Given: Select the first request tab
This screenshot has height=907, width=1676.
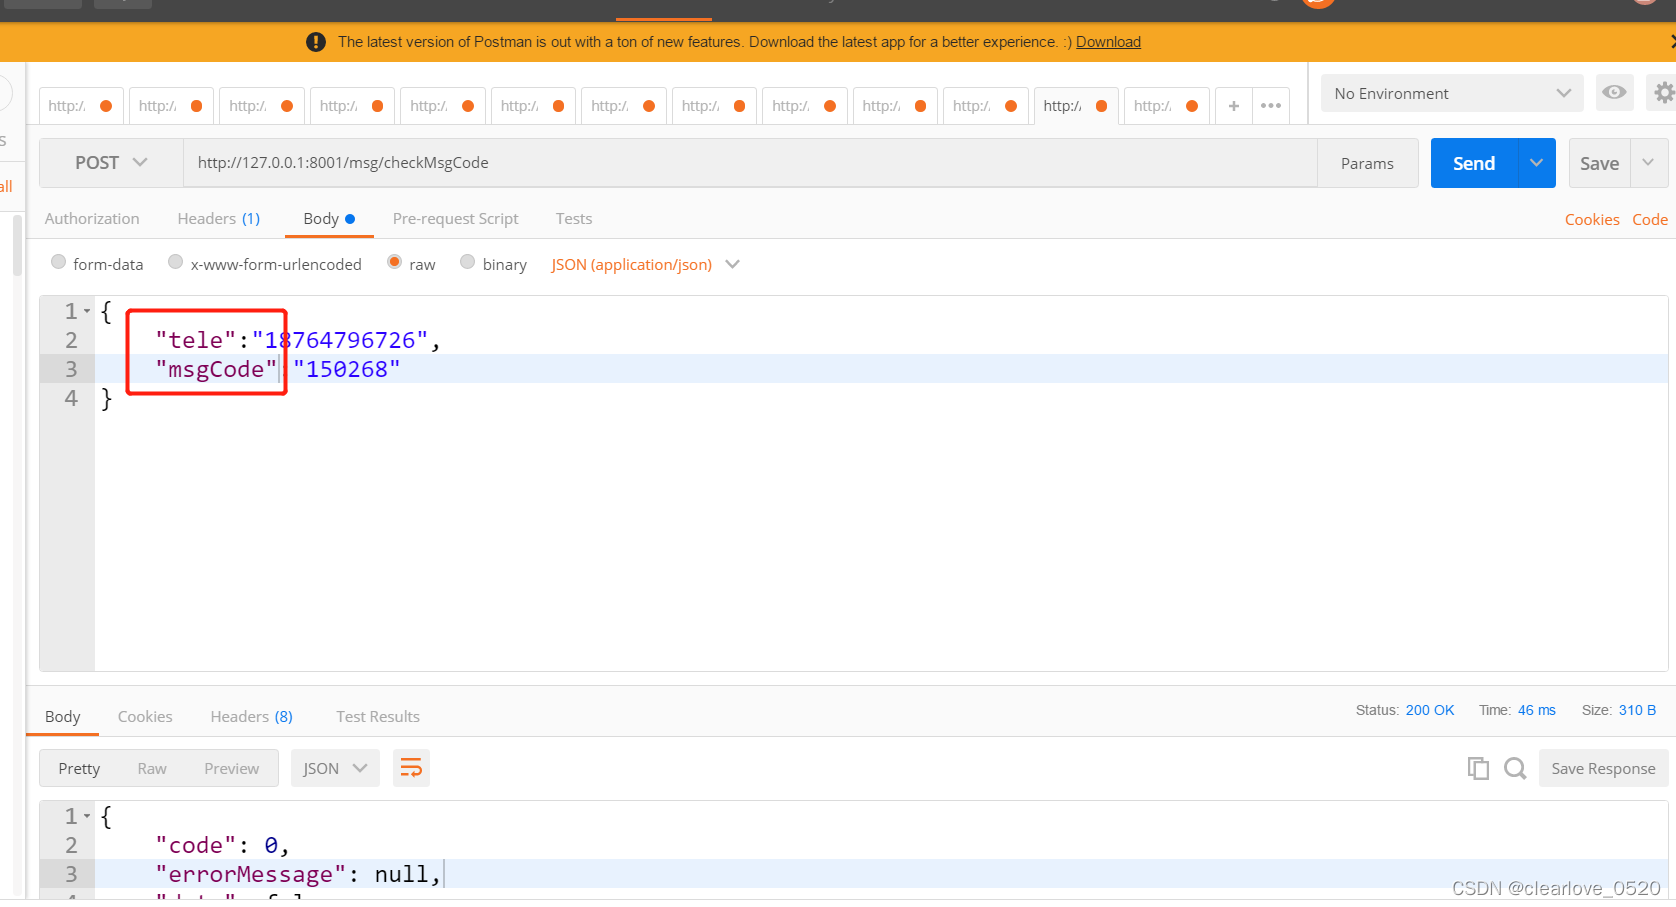Looking at the screenshot, I should coord(80,106).
